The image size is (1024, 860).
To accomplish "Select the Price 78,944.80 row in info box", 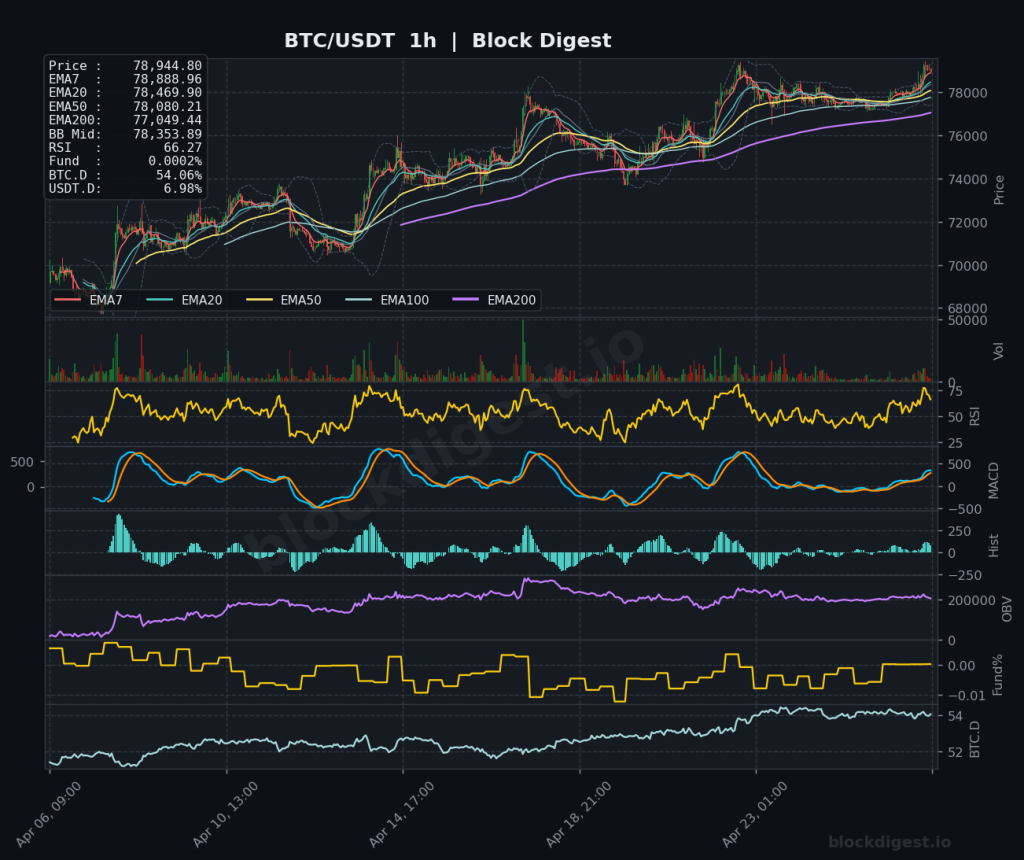I will (x=125, y=66).
